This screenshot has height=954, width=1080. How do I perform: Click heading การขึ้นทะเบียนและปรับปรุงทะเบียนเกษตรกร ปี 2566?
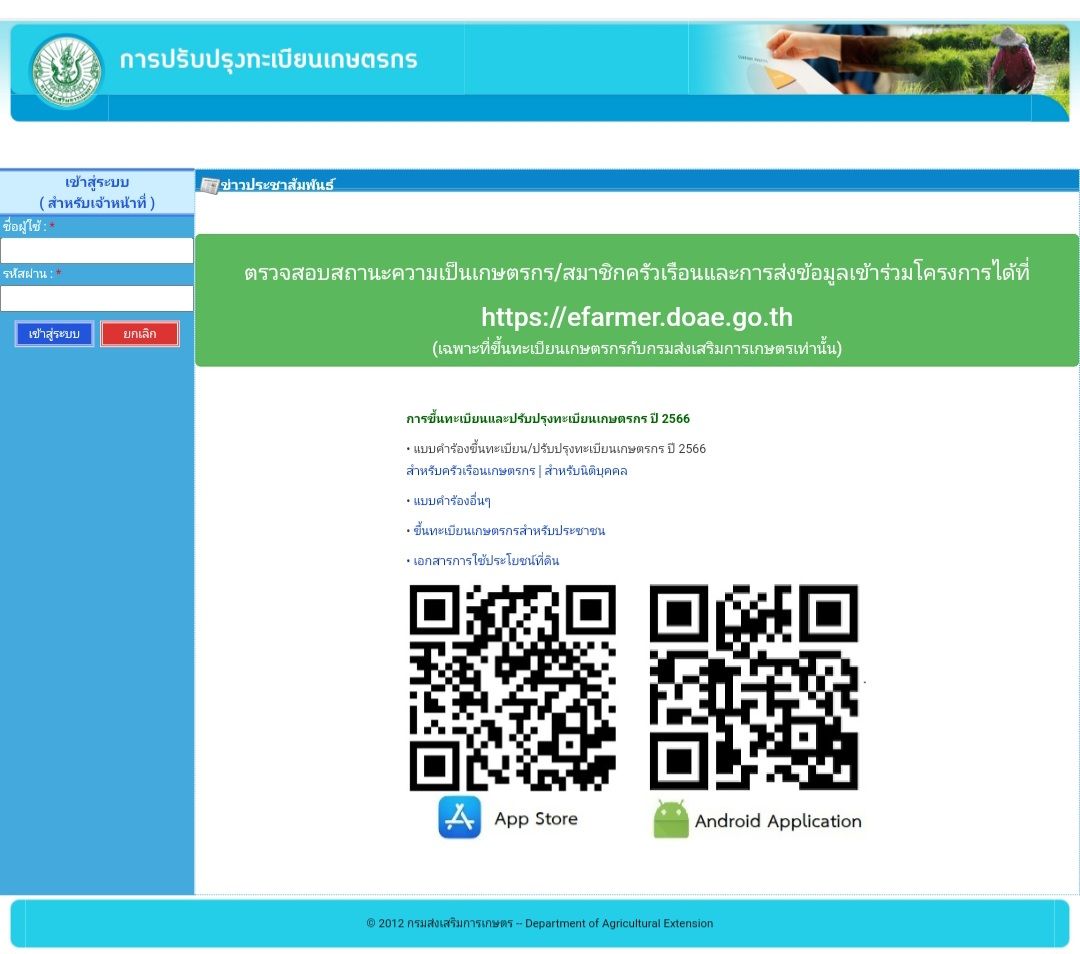click(x=548, y=419)
